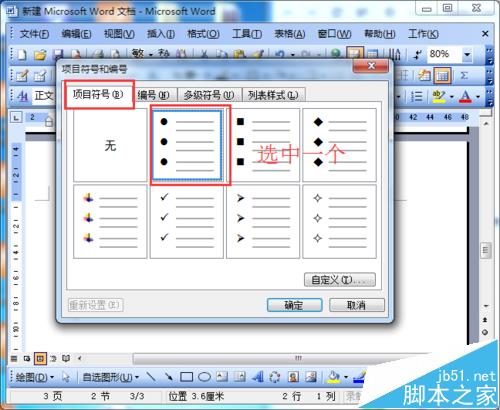Click the Paste clipboard icon
Screen dimensions: 500x410
[239, 54]
